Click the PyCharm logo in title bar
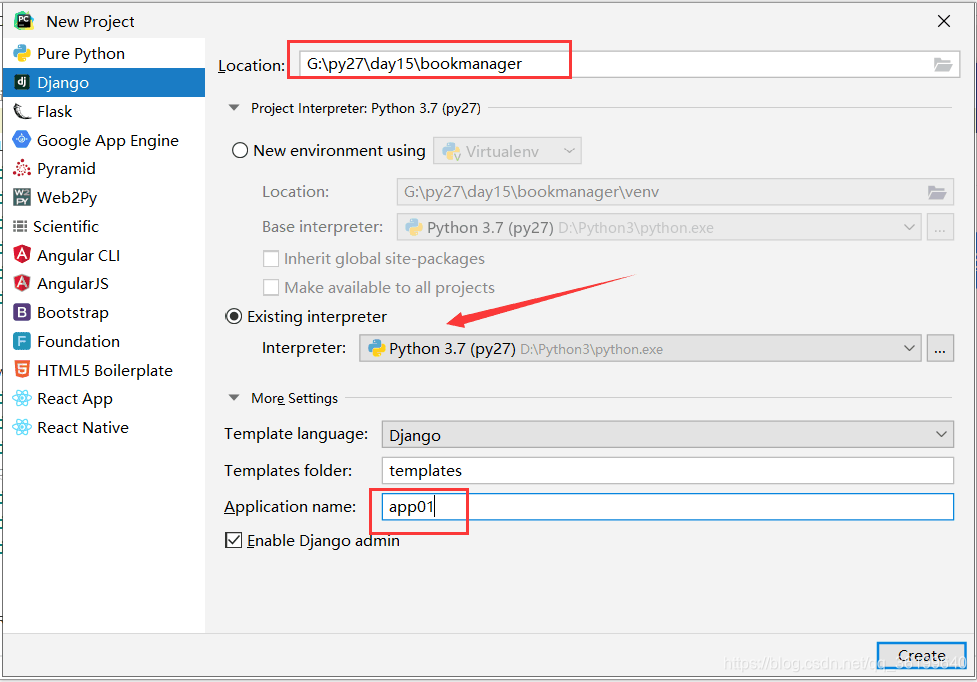Screen dimensions: 977x682 pyautogui.click(x=24, y=21)
